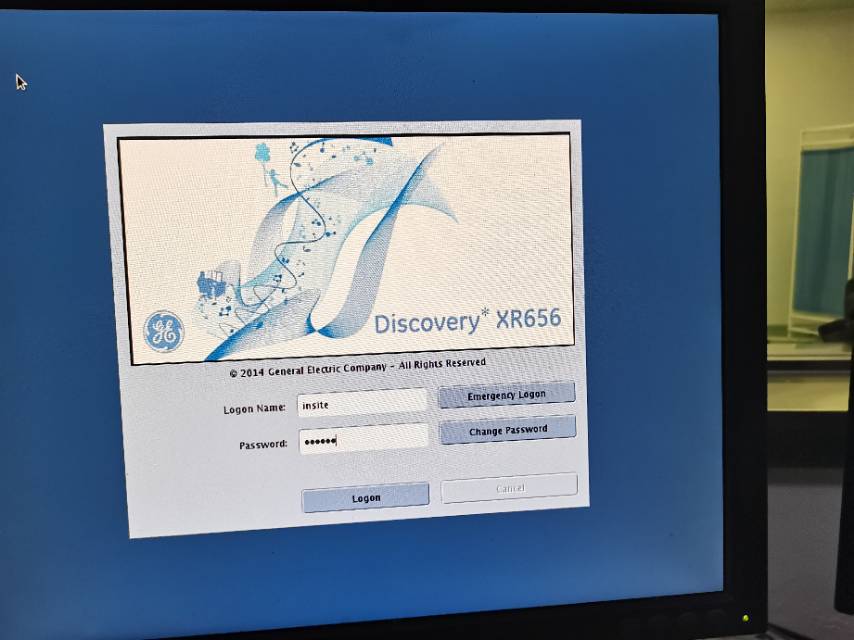Screen dimensions: 854x640
Task: Click the 2014 General Electric copyright text
Action: pyautogui.click(x=357, y=367)
